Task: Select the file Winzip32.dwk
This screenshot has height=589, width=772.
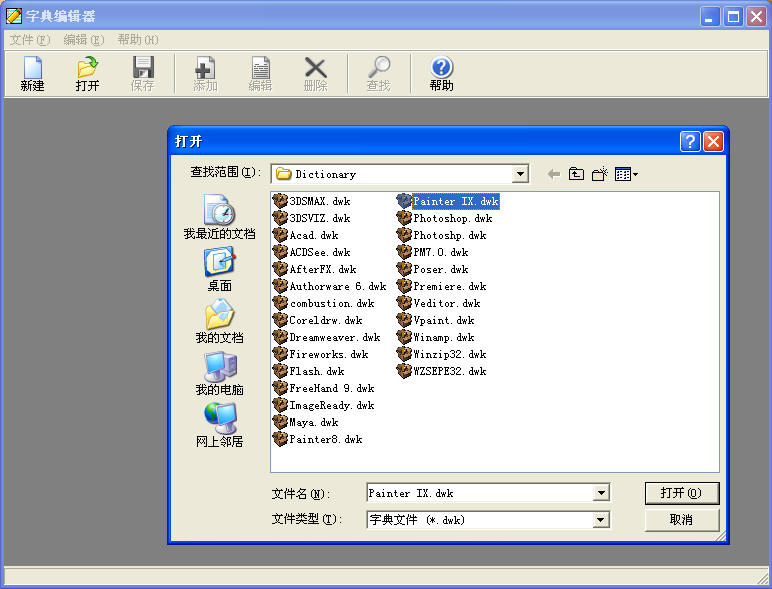Action: 442,354
